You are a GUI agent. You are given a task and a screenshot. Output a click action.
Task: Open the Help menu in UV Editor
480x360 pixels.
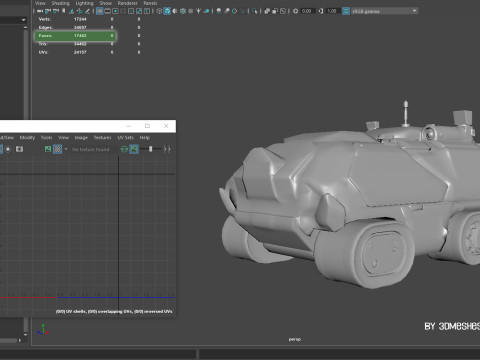click(145, 138)
